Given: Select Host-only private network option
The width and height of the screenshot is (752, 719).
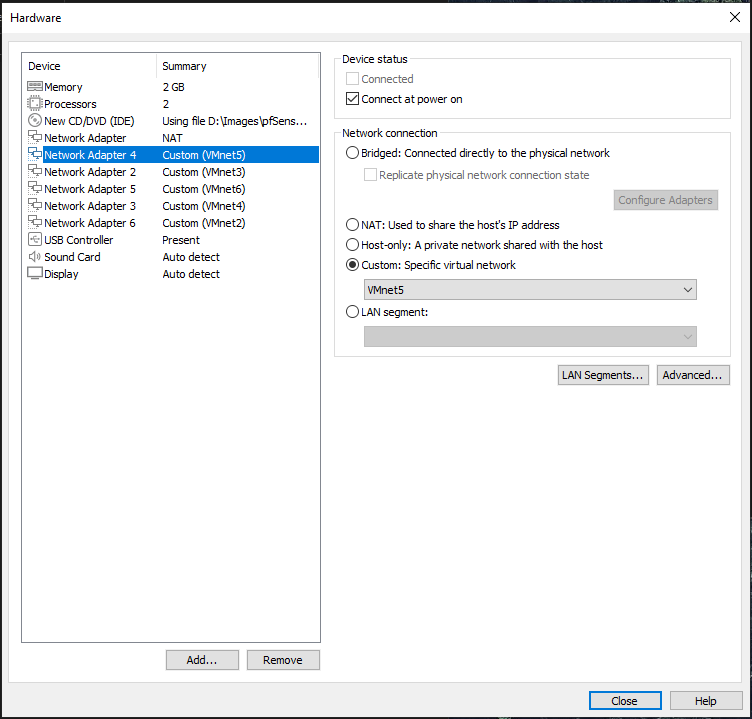Looking at the screenshot, I should [x=352, y=244].
